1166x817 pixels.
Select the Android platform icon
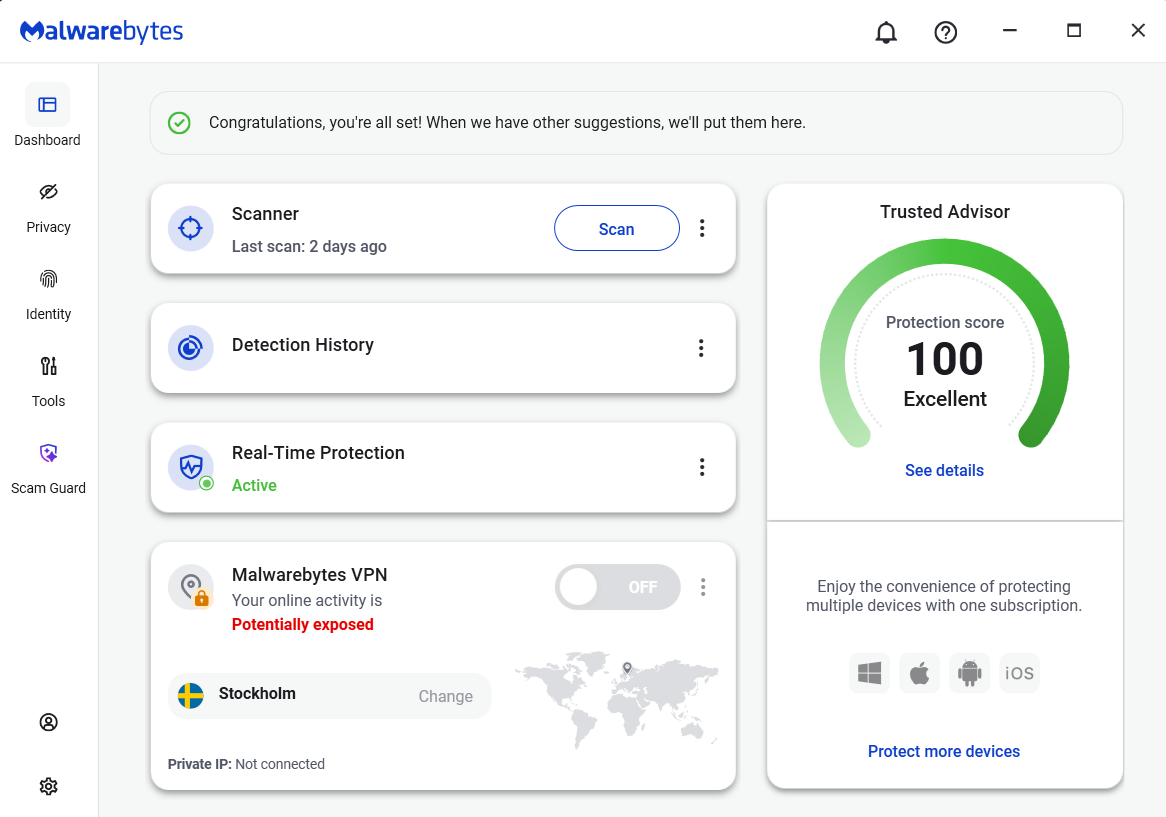[x=969, y=673]
